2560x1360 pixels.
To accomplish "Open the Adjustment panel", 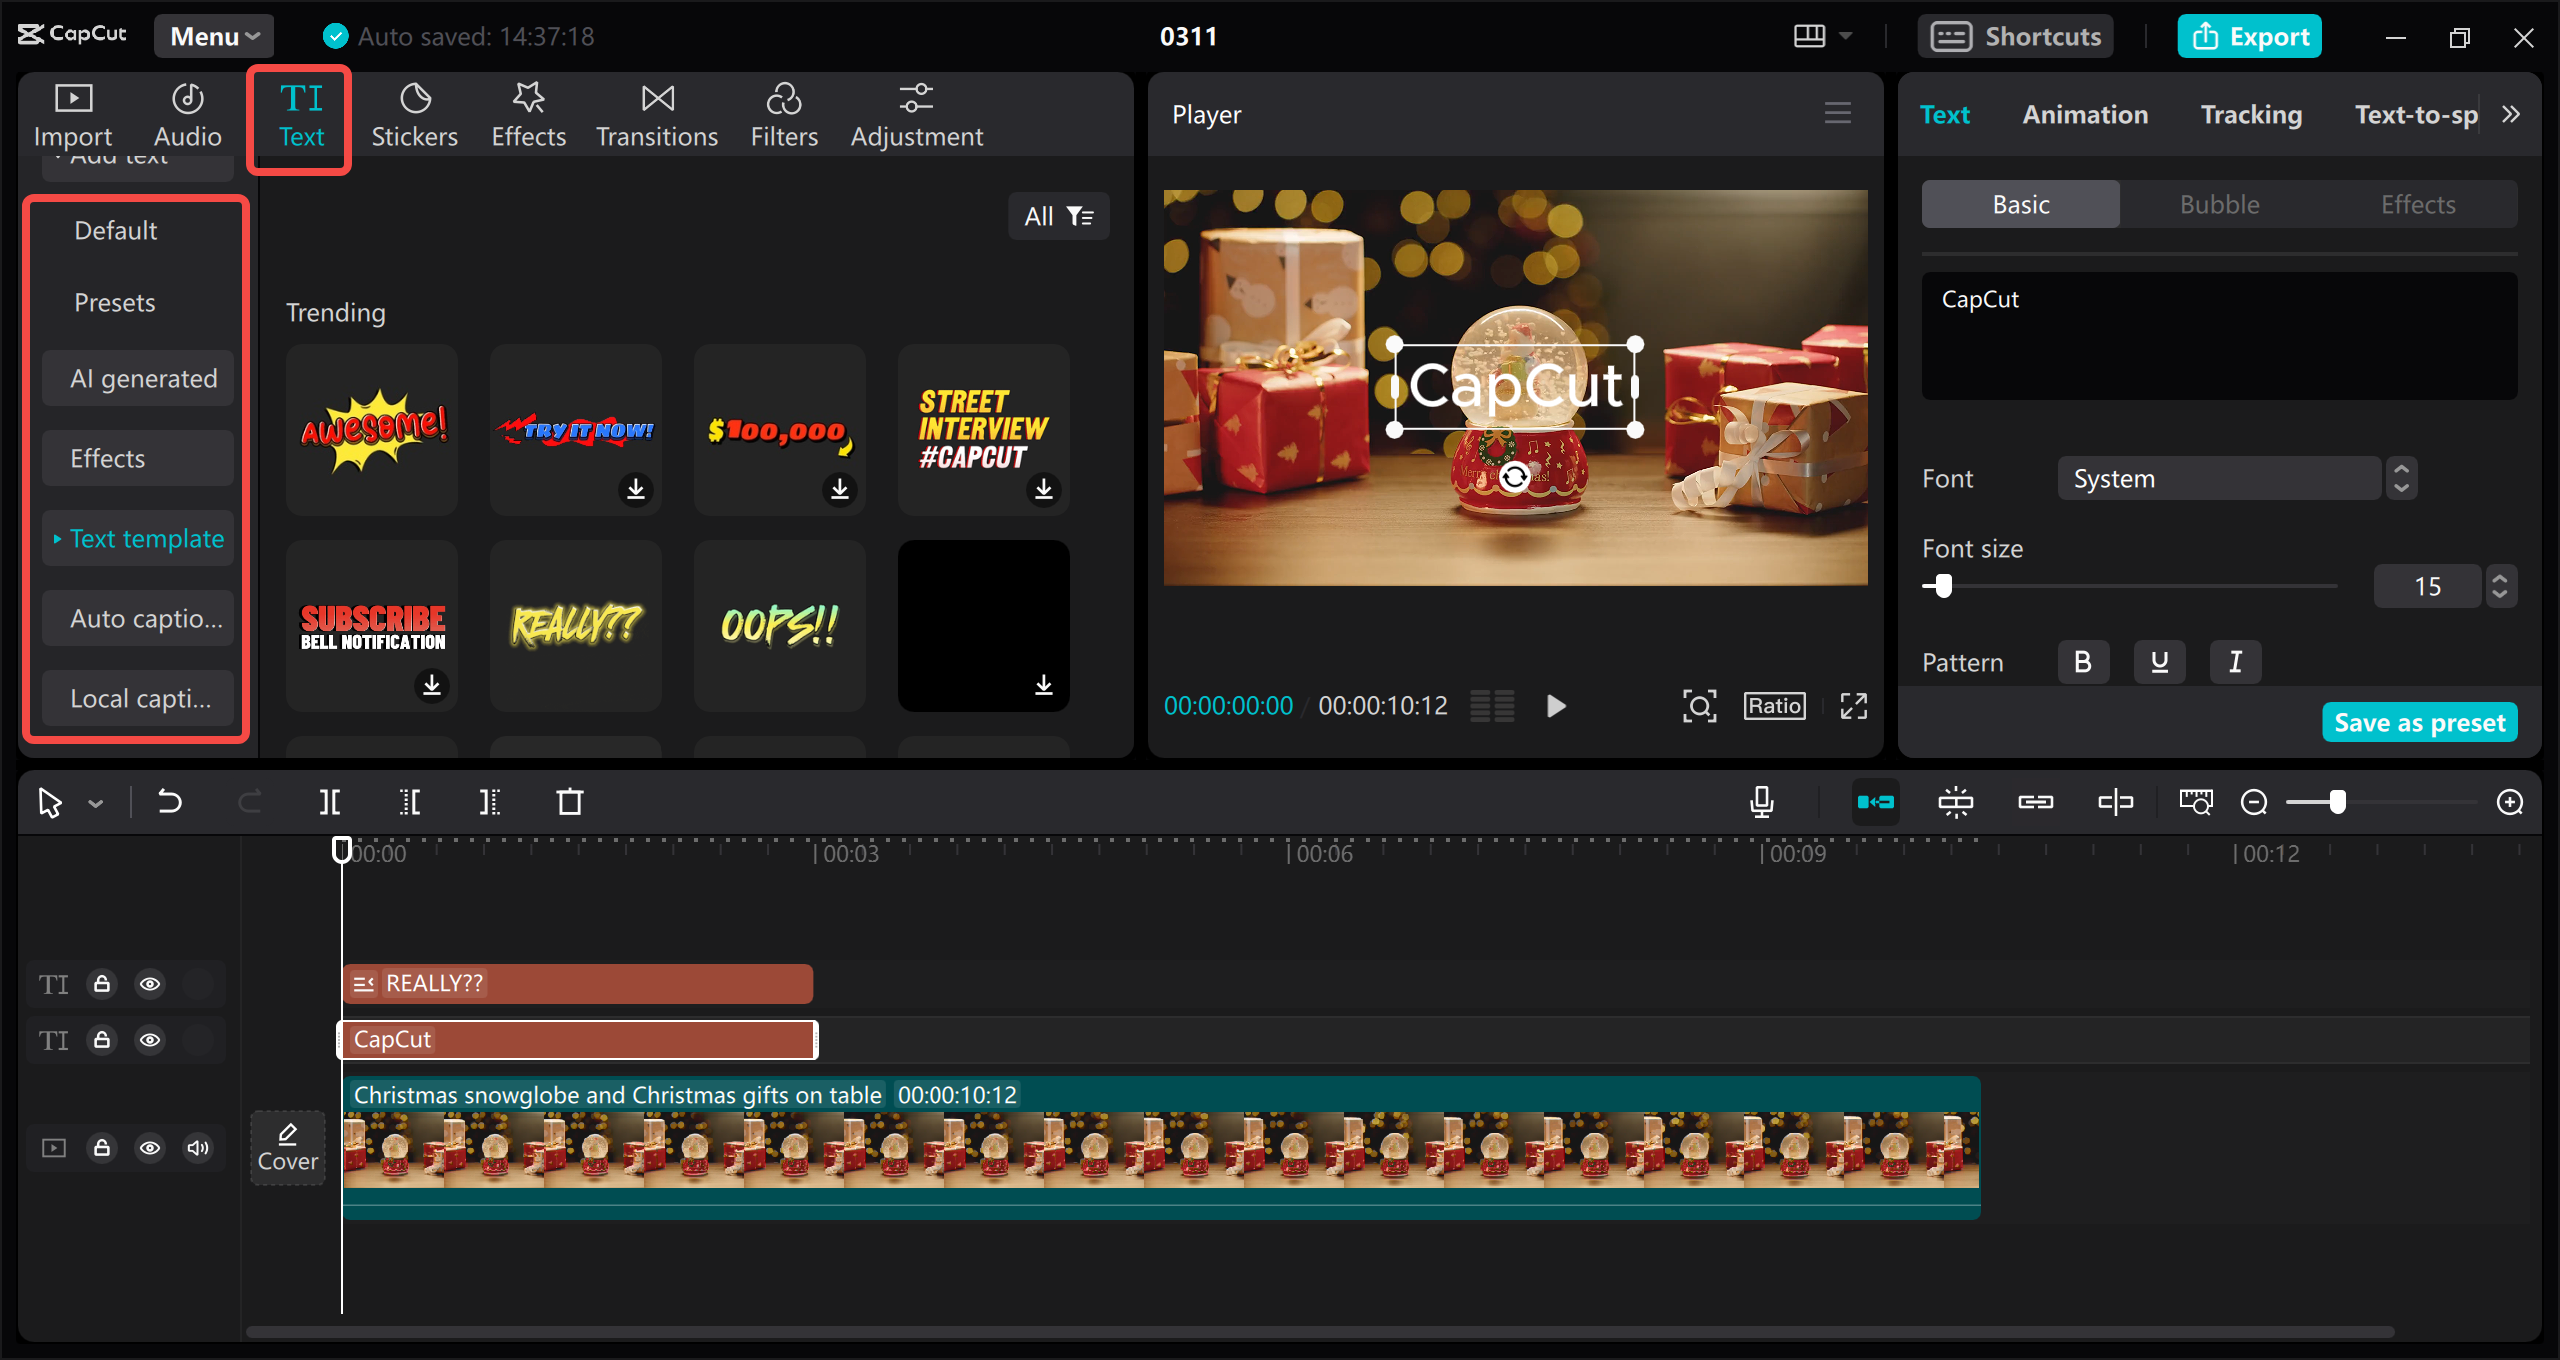I will [916, 117].
